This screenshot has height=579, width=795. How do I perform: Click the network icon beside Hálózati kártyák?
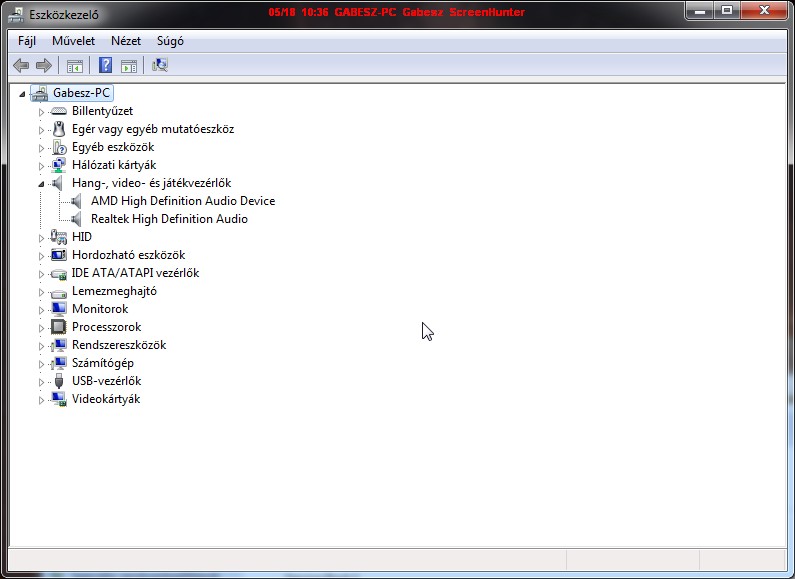(x=58, y=165)
